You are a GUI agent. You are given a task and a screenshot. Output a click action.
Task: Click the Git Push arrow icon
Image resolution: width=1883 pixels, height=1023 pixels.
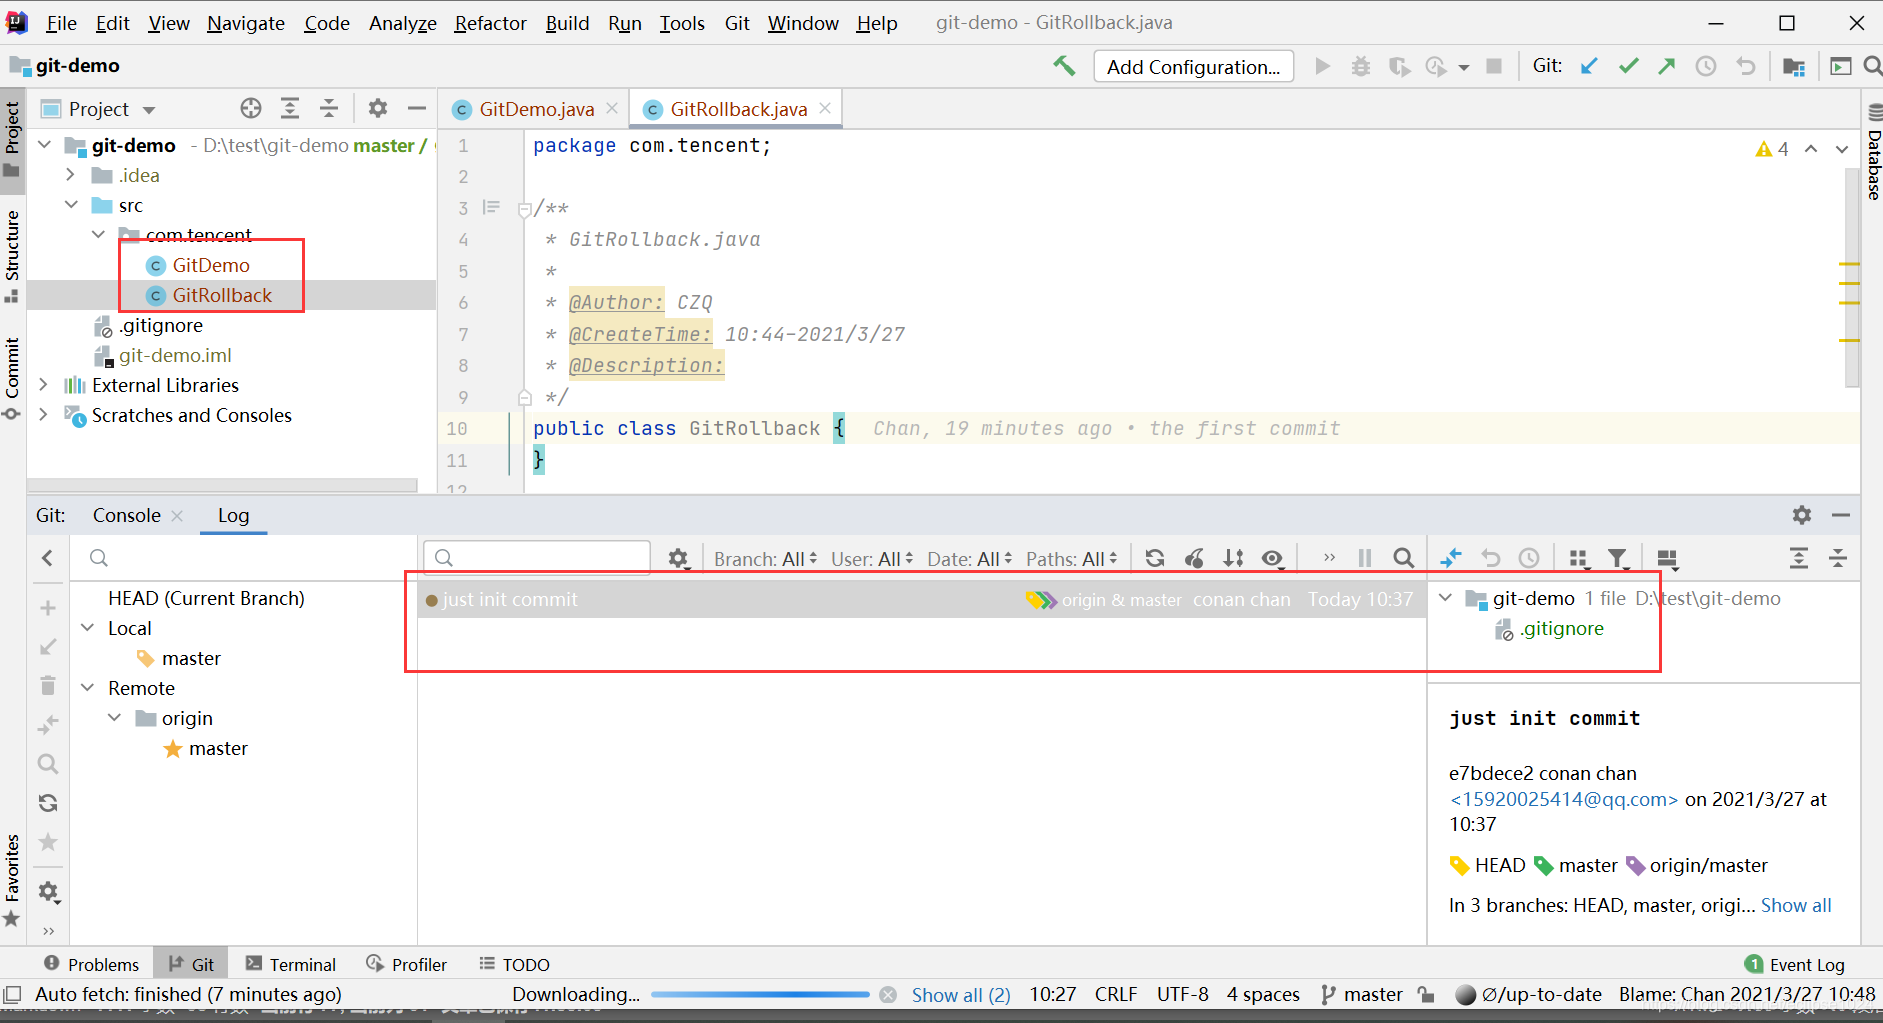(1667, 66)
